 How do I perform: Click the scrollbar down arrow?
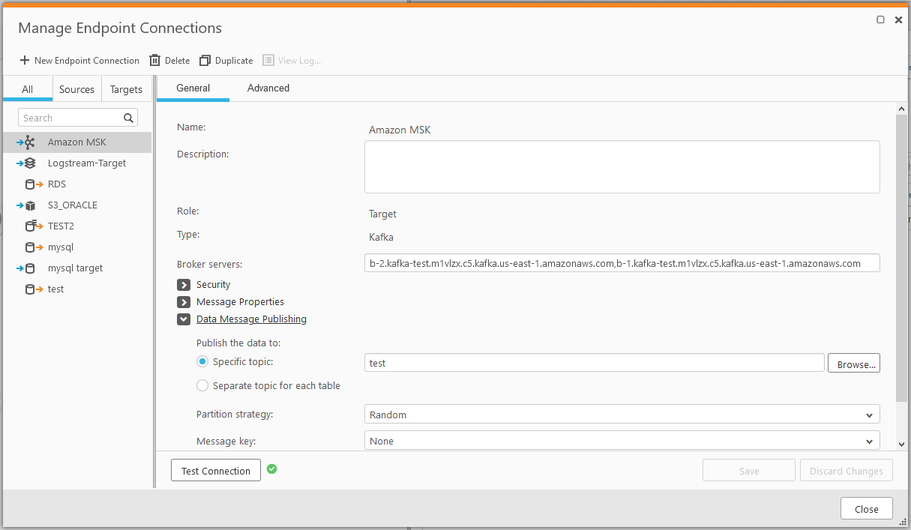coord(901,444)
